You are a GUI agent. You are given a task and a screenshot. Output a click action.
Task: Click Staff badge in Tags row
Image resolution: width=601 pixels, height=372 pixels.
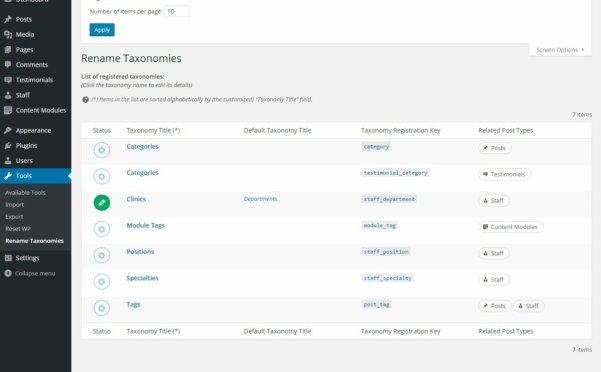(529, 306)
